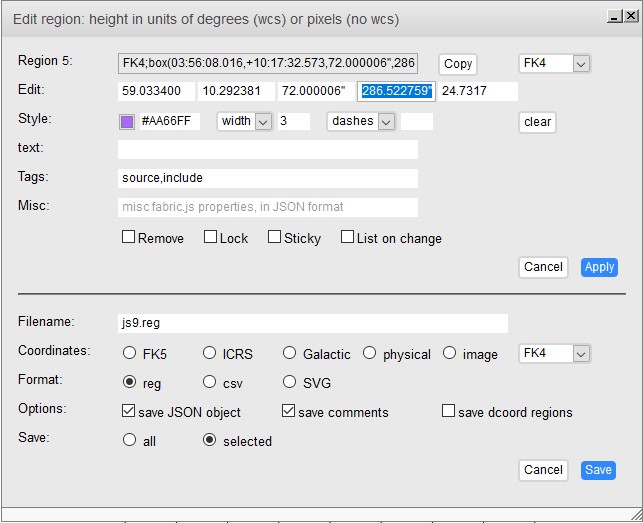Choose SVG as the format
The image size is (643, 523).
[x=289, y=382]
